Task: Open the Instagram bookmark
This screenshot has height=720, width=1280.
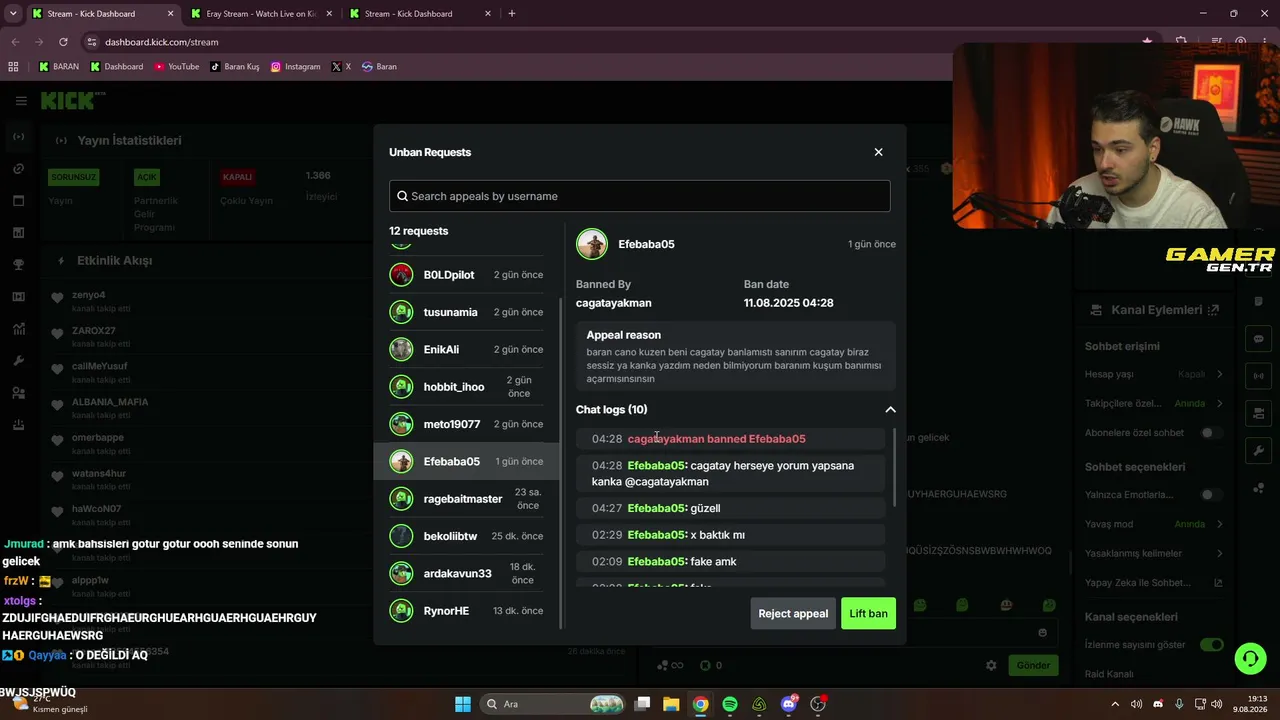Action: pos(295,67)
